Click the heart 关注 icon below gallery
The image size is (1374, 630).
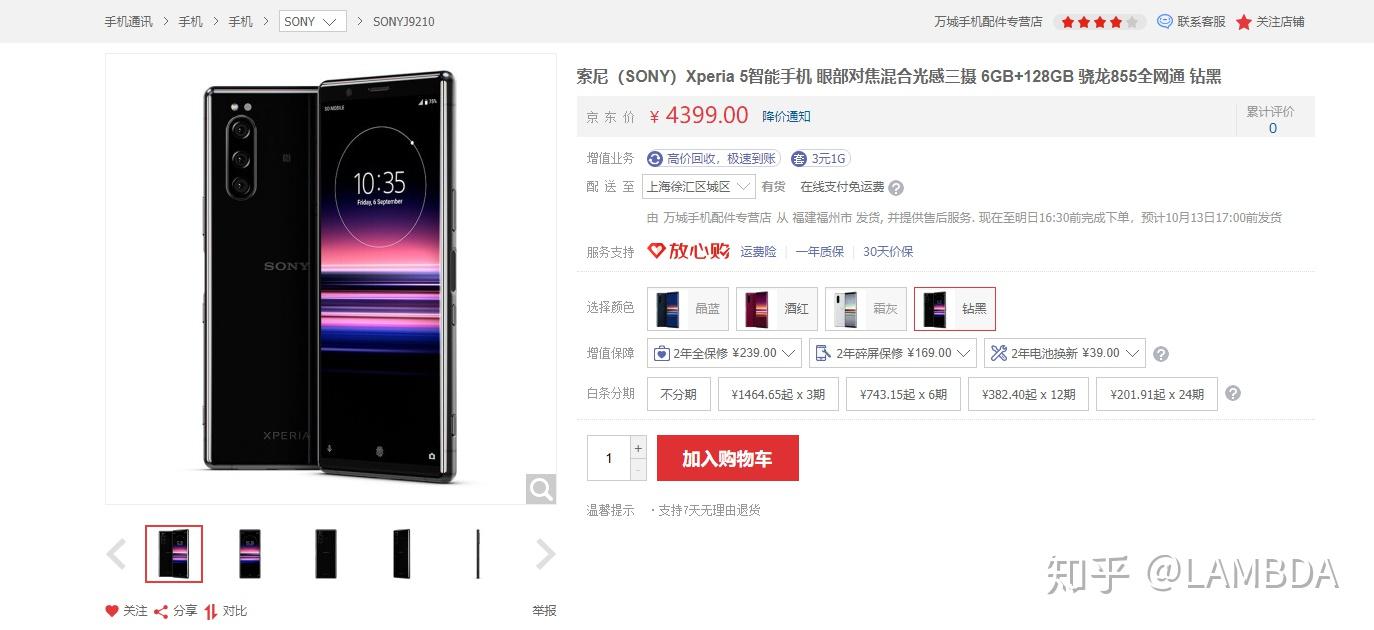pyautogui.click(x=112, y=610)
